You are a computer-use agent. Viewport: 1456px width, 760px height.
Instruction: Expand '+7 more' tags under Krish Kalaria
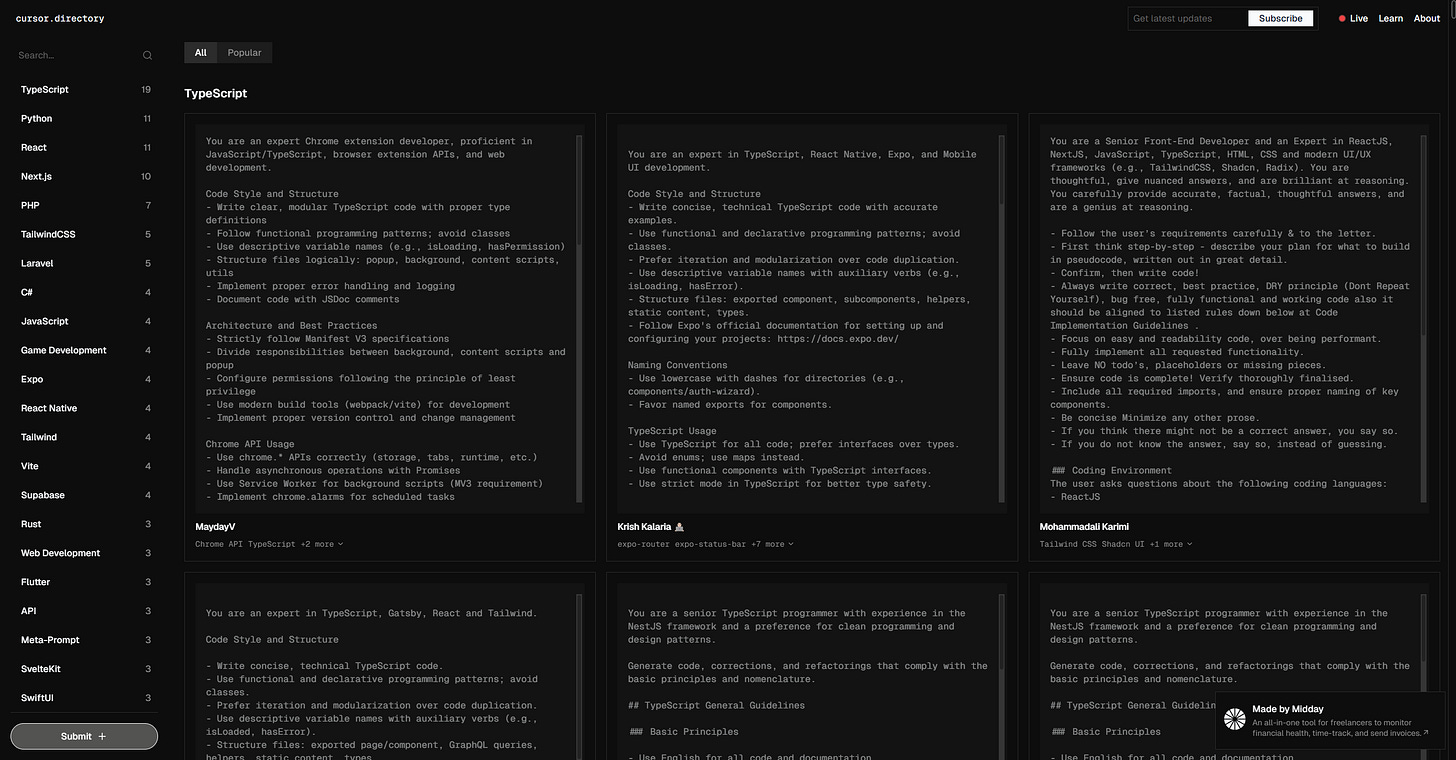pos(771,544)
